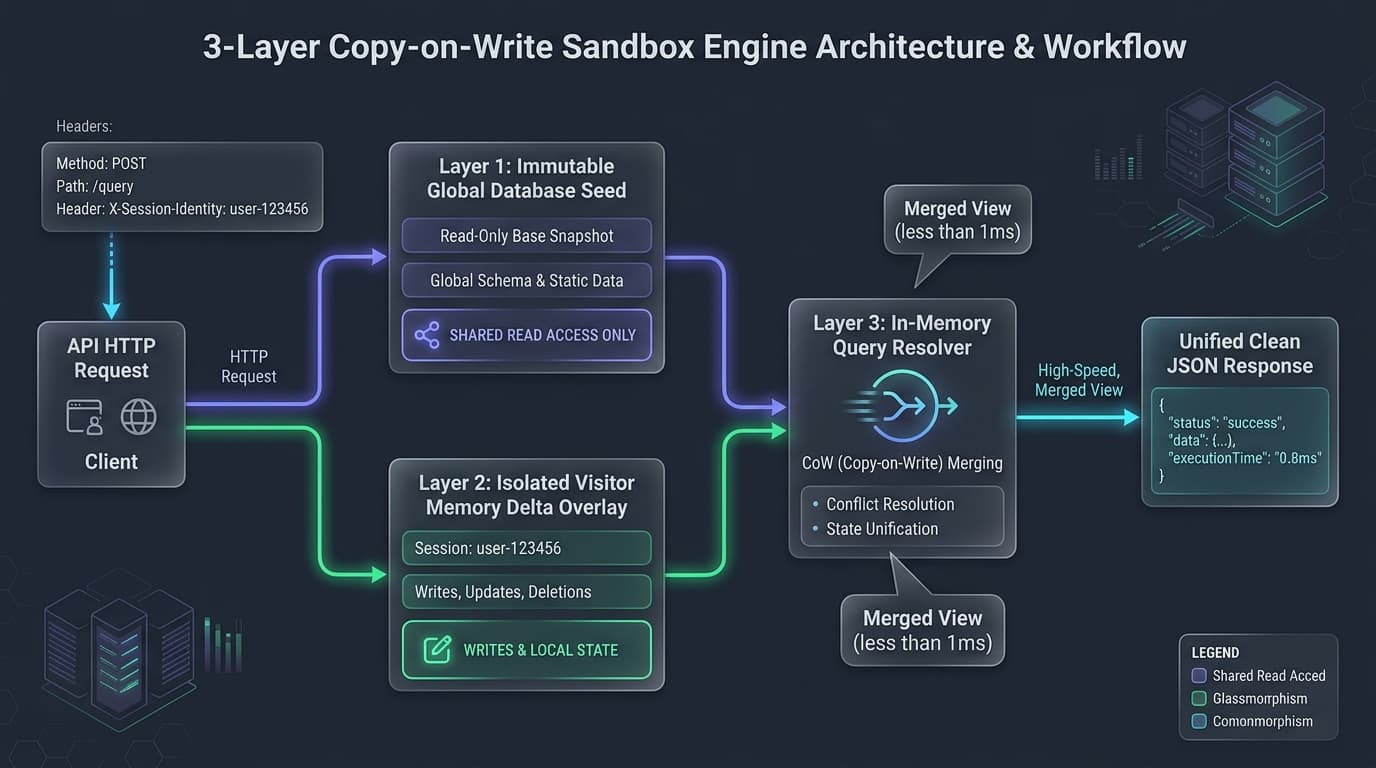
Task: Select the browser window user icon in Client box
Action: pos(84,416)
